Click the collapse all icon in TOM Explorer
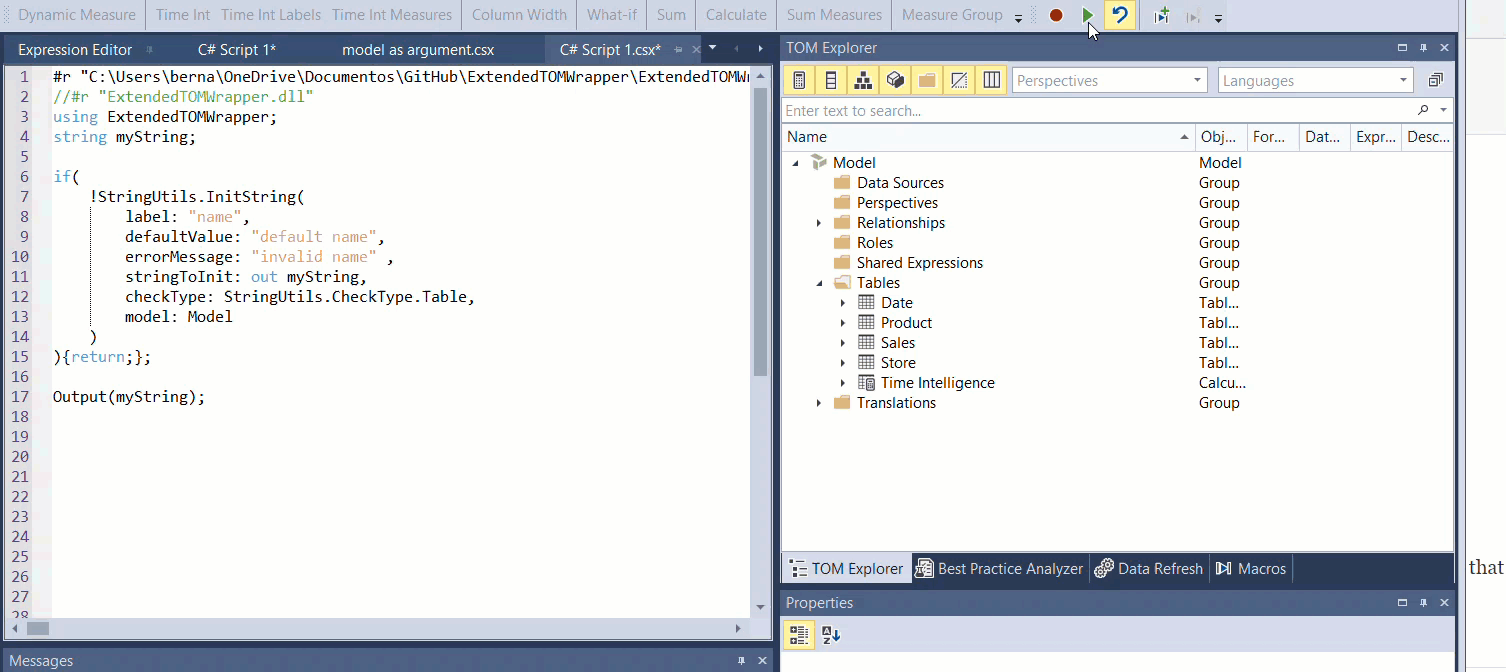 point(1435,81)
